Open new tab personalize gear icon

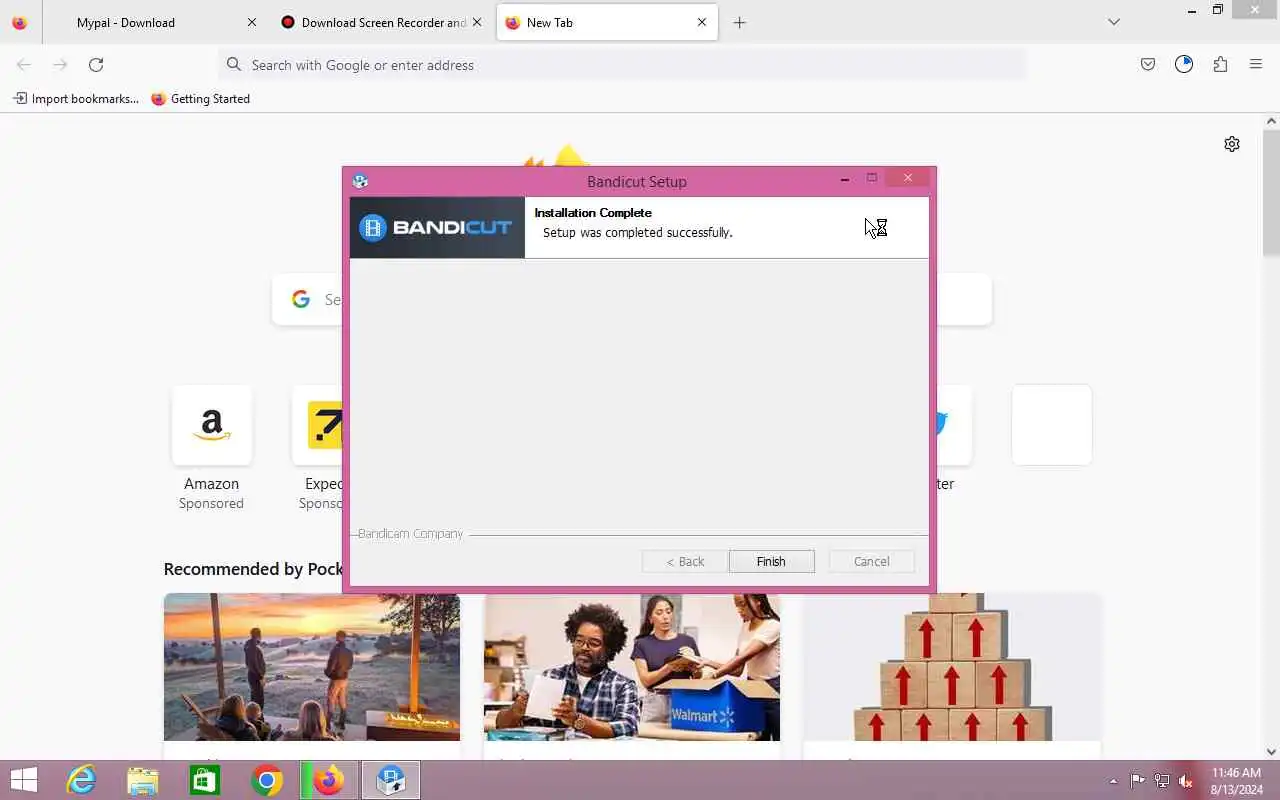[1232, 144]
